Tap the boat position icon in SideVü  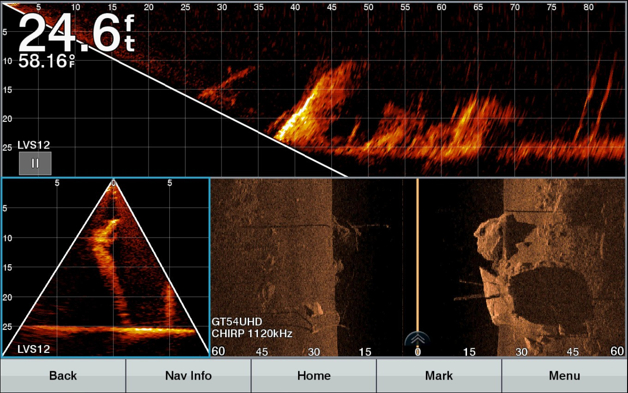pyautogui.click(x=417, y=339)
